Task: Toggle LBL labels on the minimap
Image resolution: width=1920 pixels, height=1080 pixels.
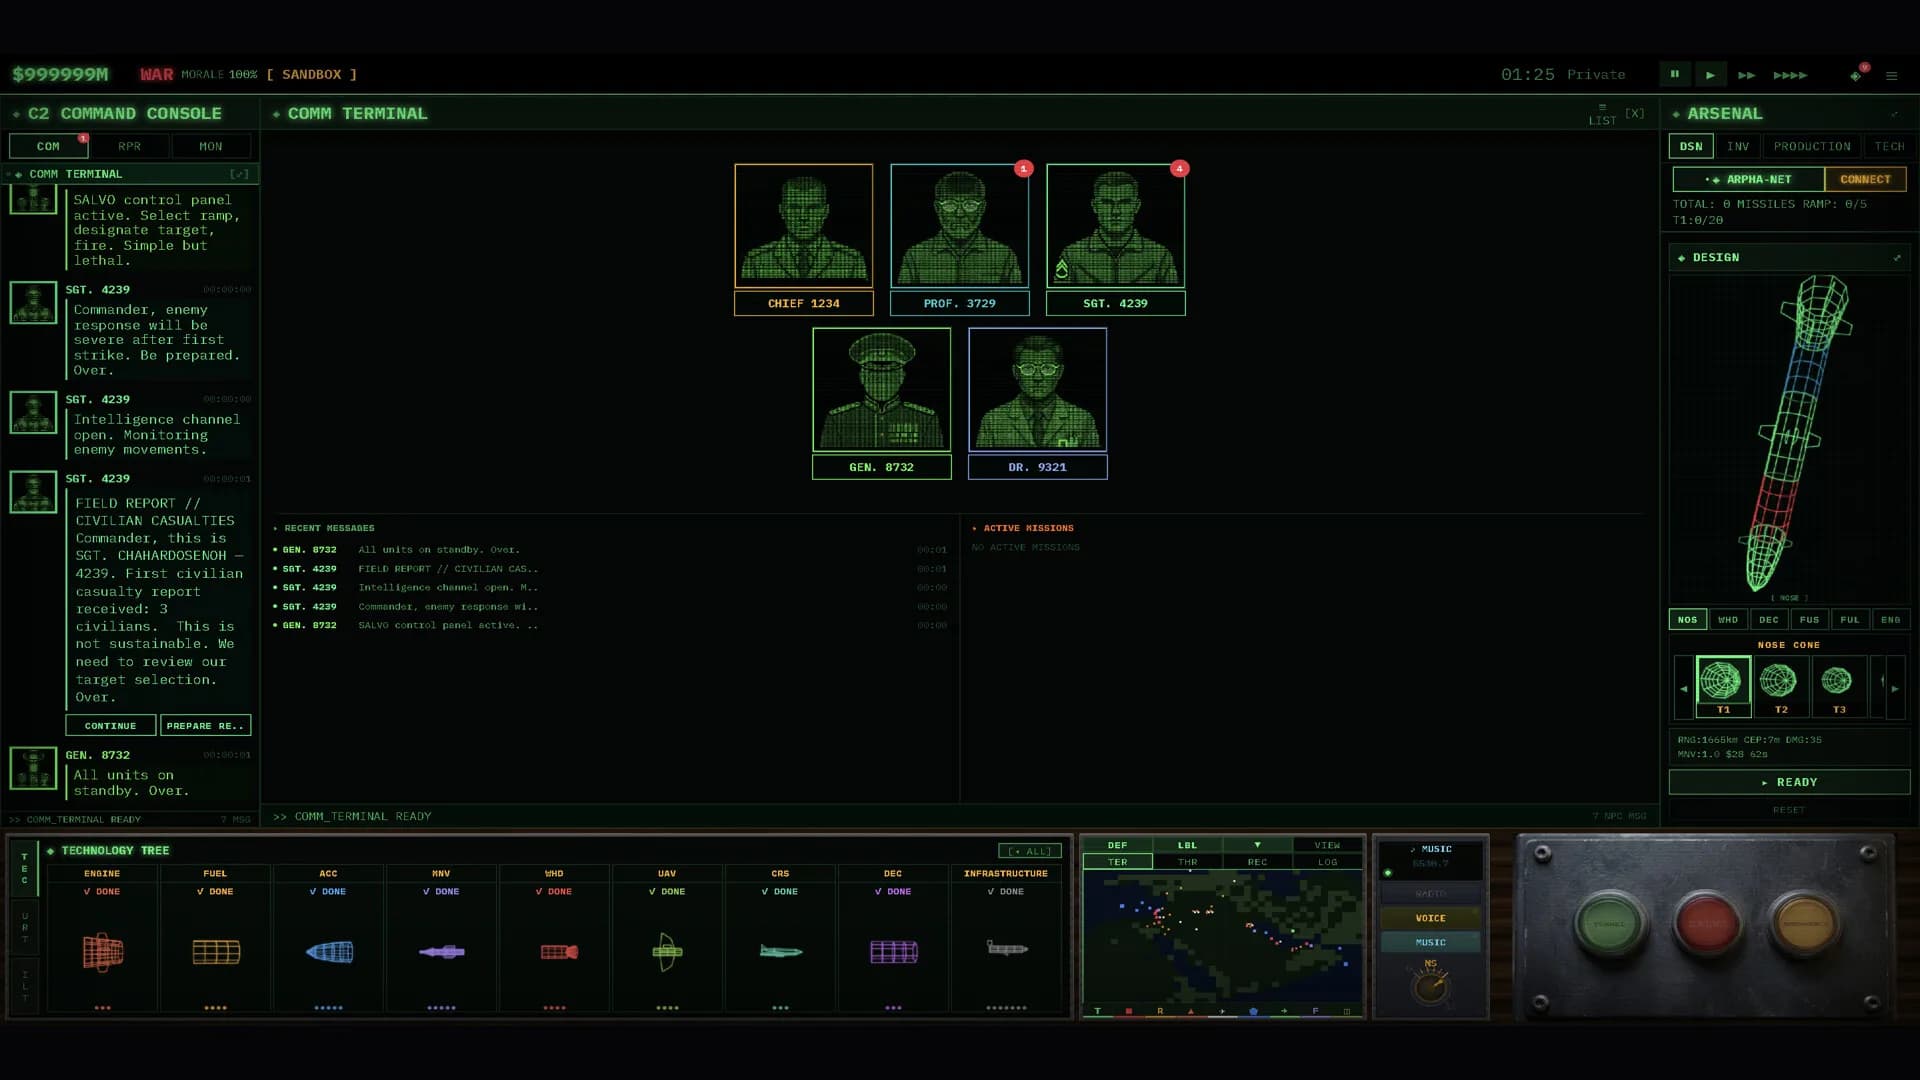Action: click(x=1187, y=845)
